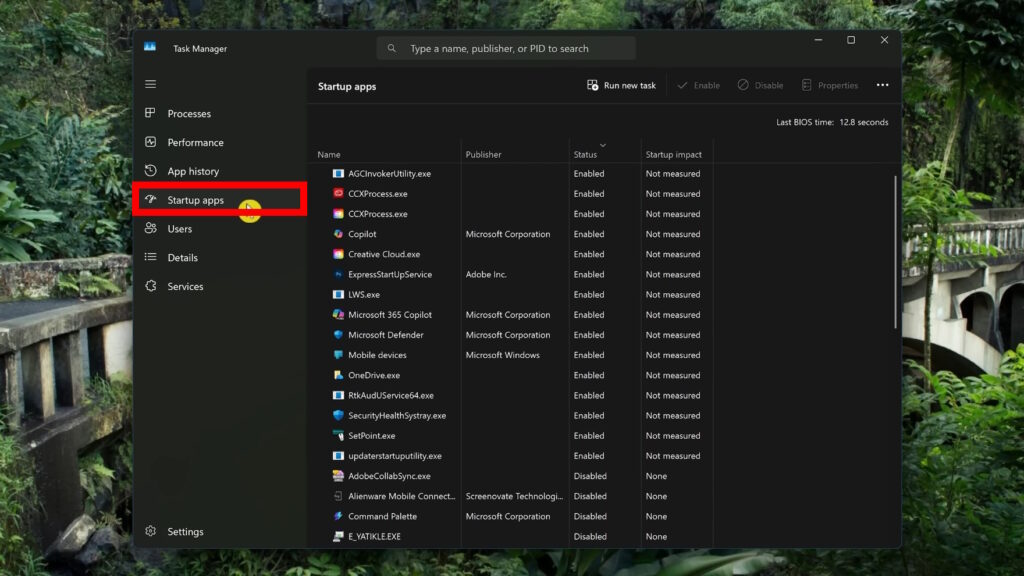Screen dimensions: 1024x576
Task: Open the more options ellipsis menu
Action: [882, 86]
